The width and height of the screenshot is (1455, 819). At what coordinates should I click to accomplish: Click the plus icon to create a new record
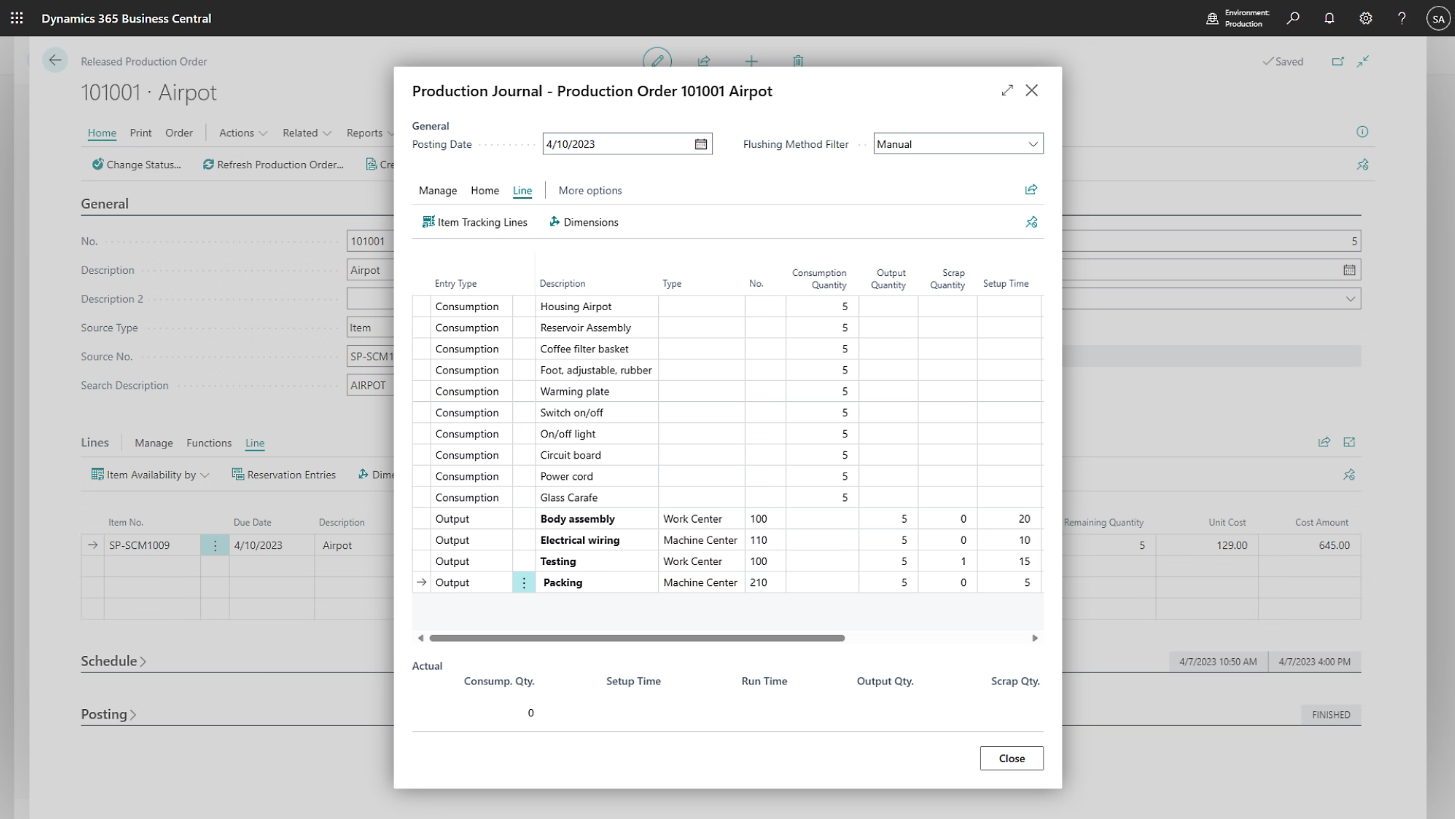(751, 61)
